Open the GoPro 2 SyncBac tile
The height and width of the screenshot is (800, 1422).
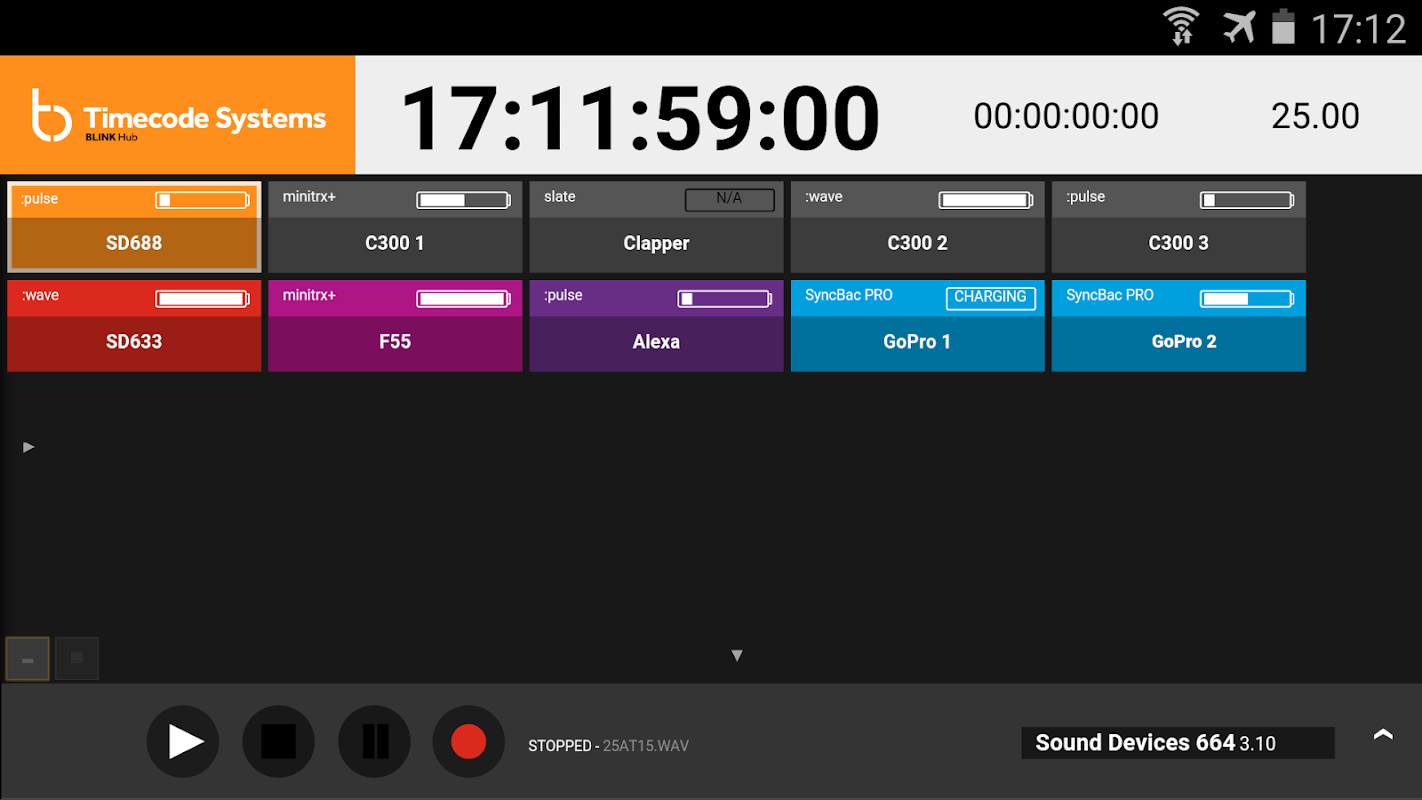tap(1179, 326)
